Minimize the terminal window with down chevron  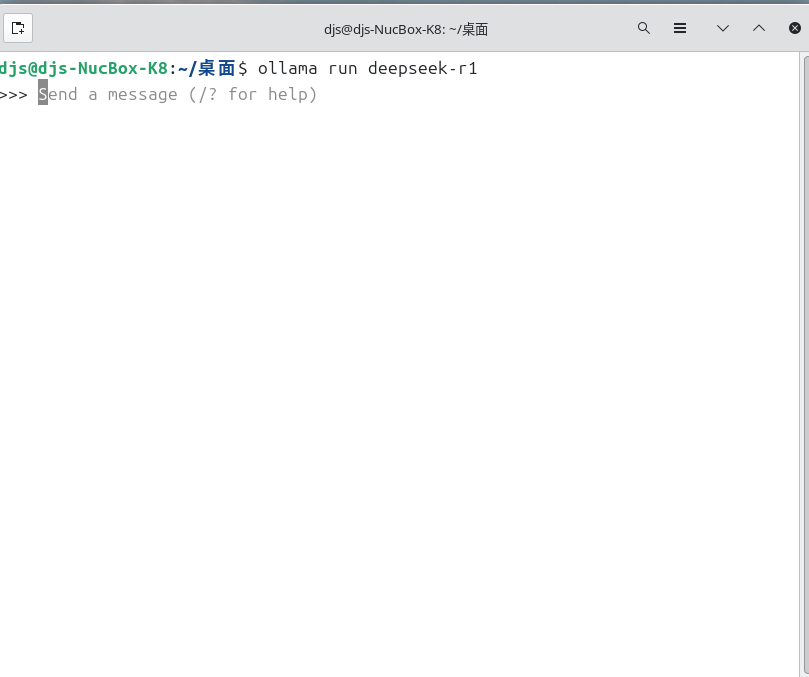pyautogui.click(x=723, y=28)
